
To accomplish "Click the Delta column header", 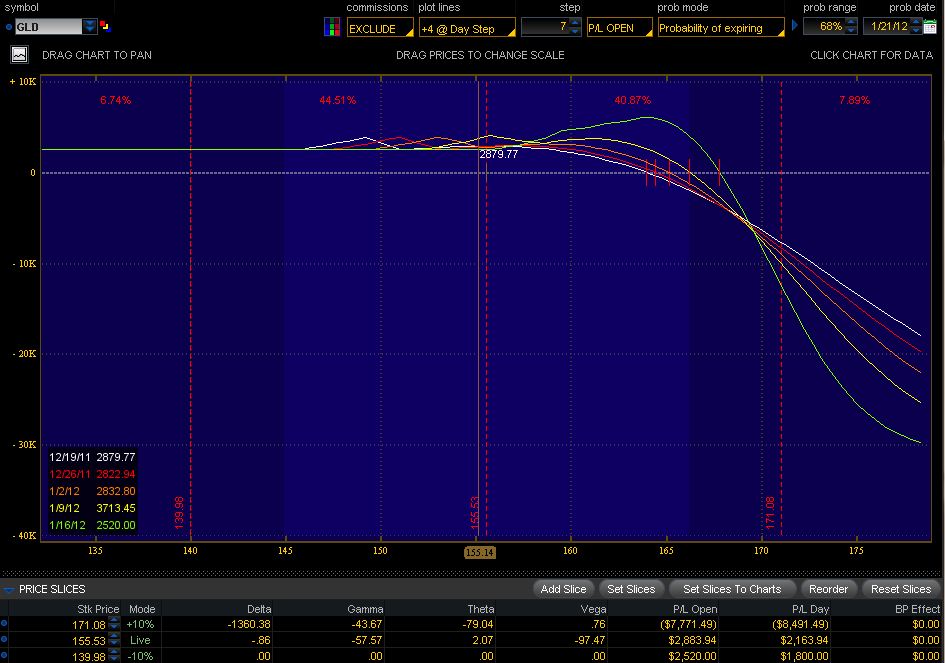I will tap(259, 609).
